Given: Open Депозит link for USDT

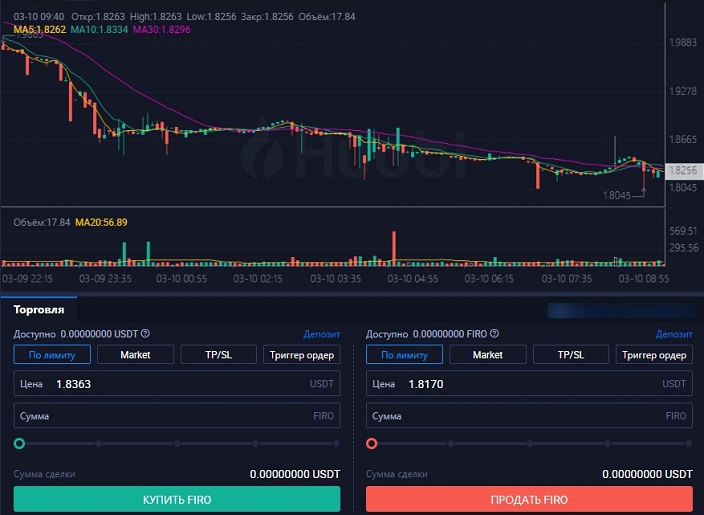Looking at the screenshot, I should [321, 334].
